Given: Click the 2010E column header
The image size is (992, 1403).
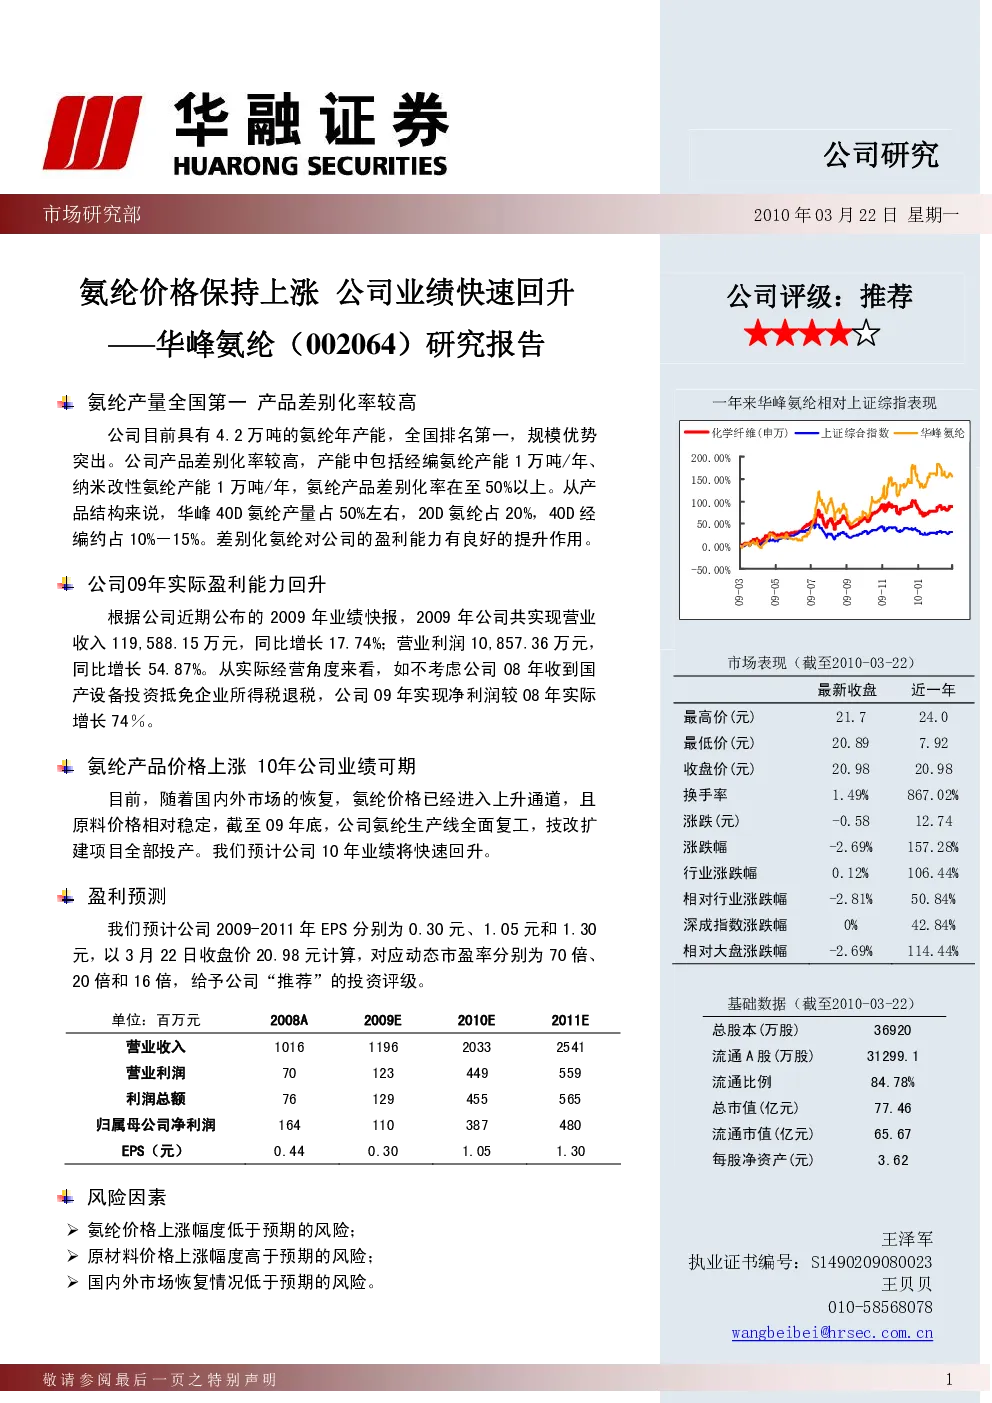Looking at the screenshot, I should tap(477, 1020).
